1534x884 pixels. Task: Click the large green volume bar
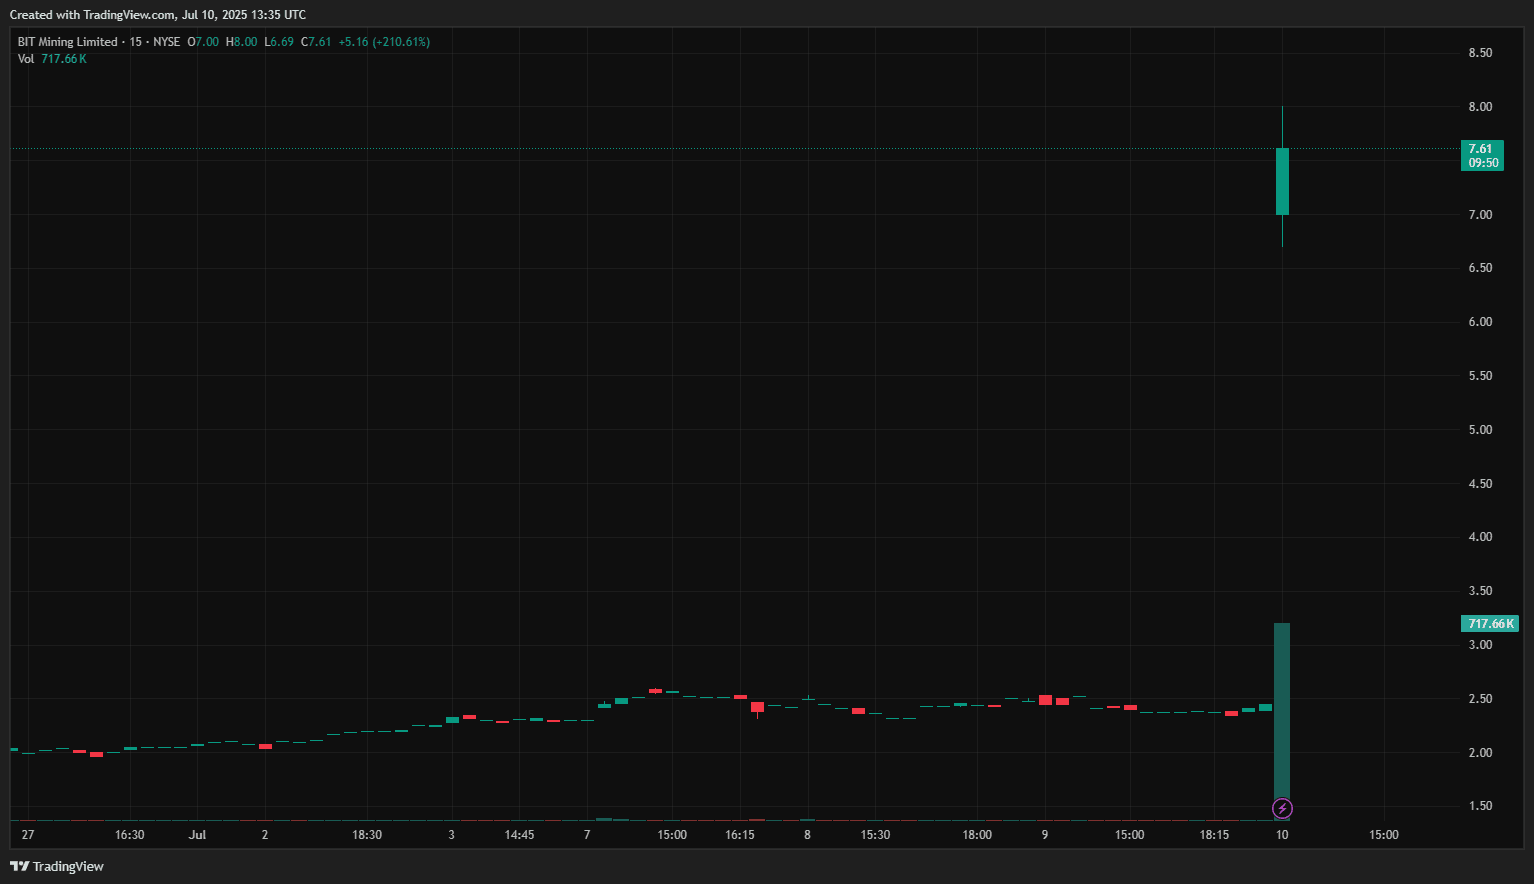coord(1282,720)
